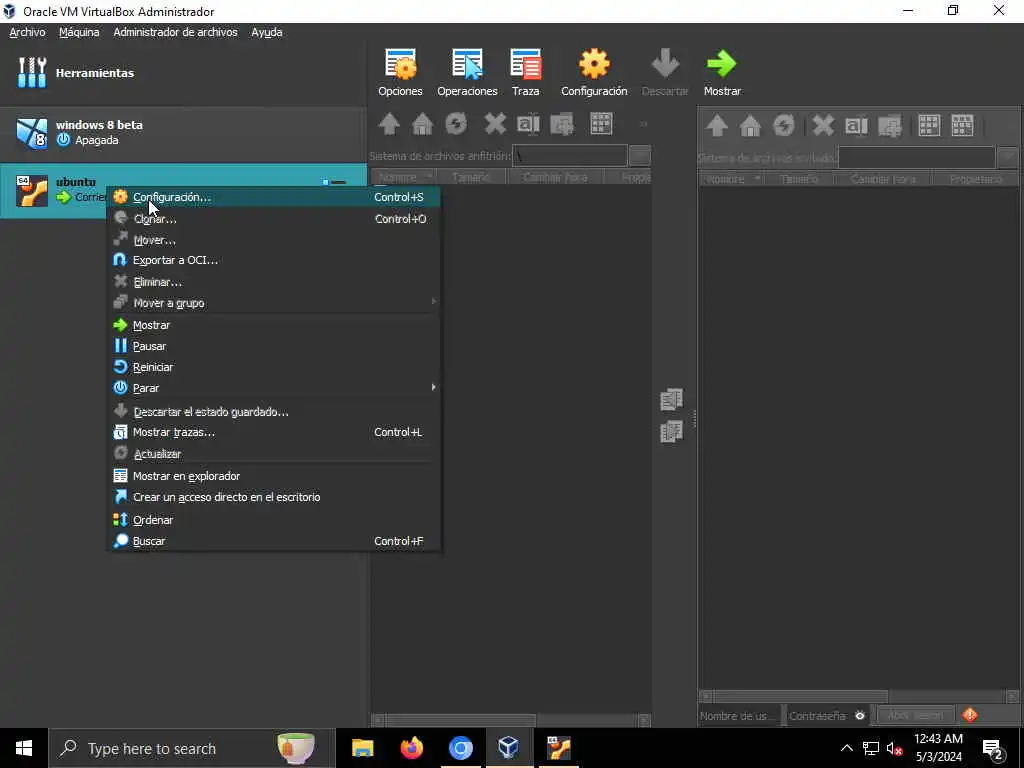This screenshot has height=768, width=1024.
Task: Choose Reiniciar from the context menu
Action: tap(274, 367)
